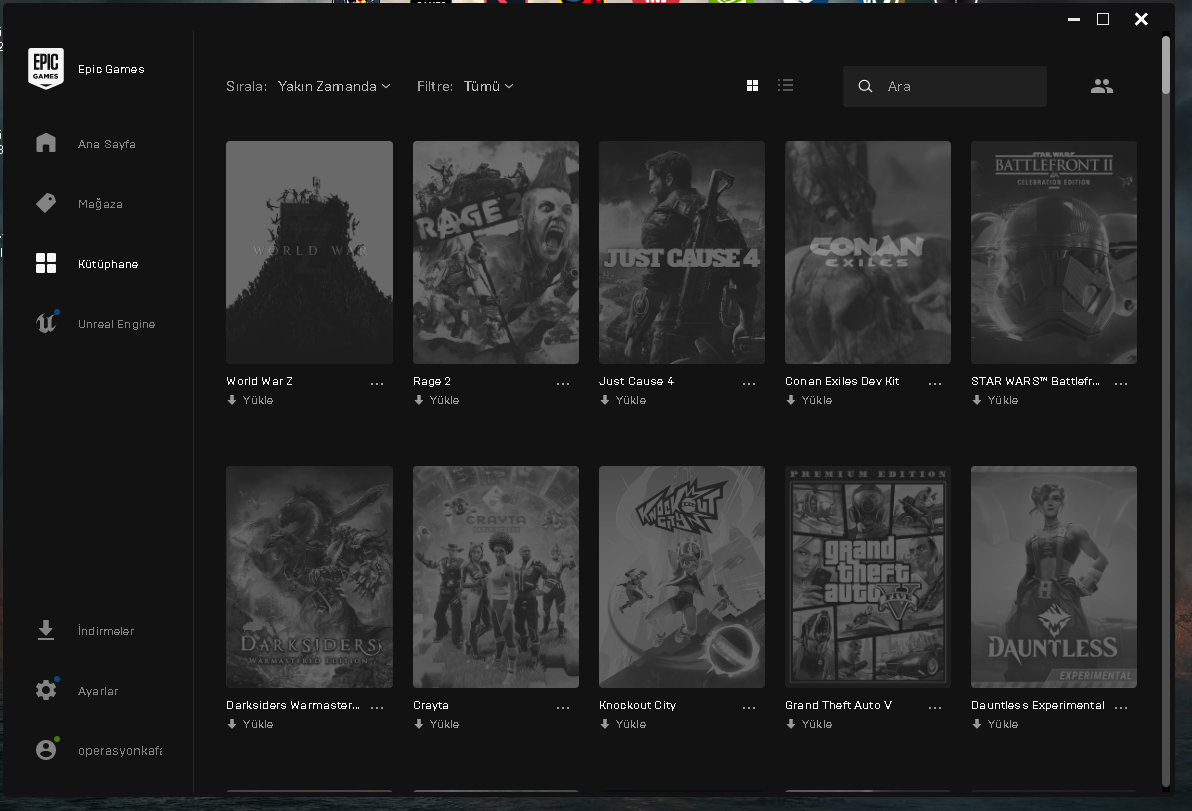This screenshot has height=811, width=1192.
Task: Open World War Z three-dot options
Action: click(377, 384)
